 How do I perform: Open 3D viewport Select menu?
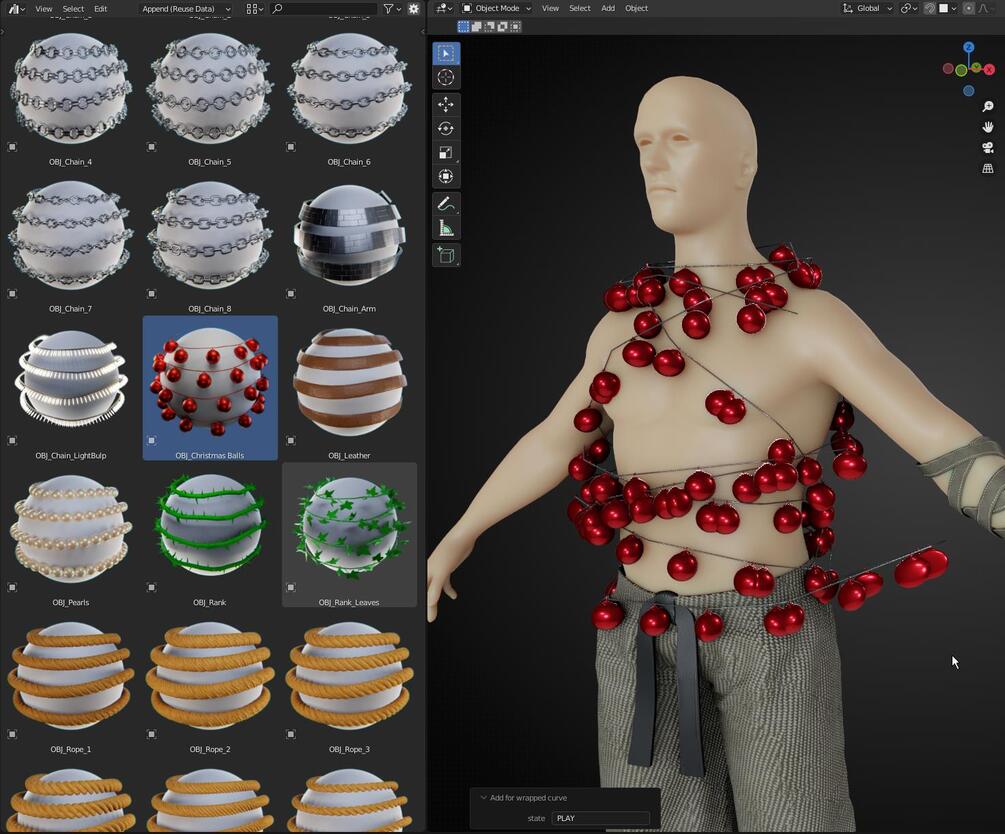tap(579, 8)
